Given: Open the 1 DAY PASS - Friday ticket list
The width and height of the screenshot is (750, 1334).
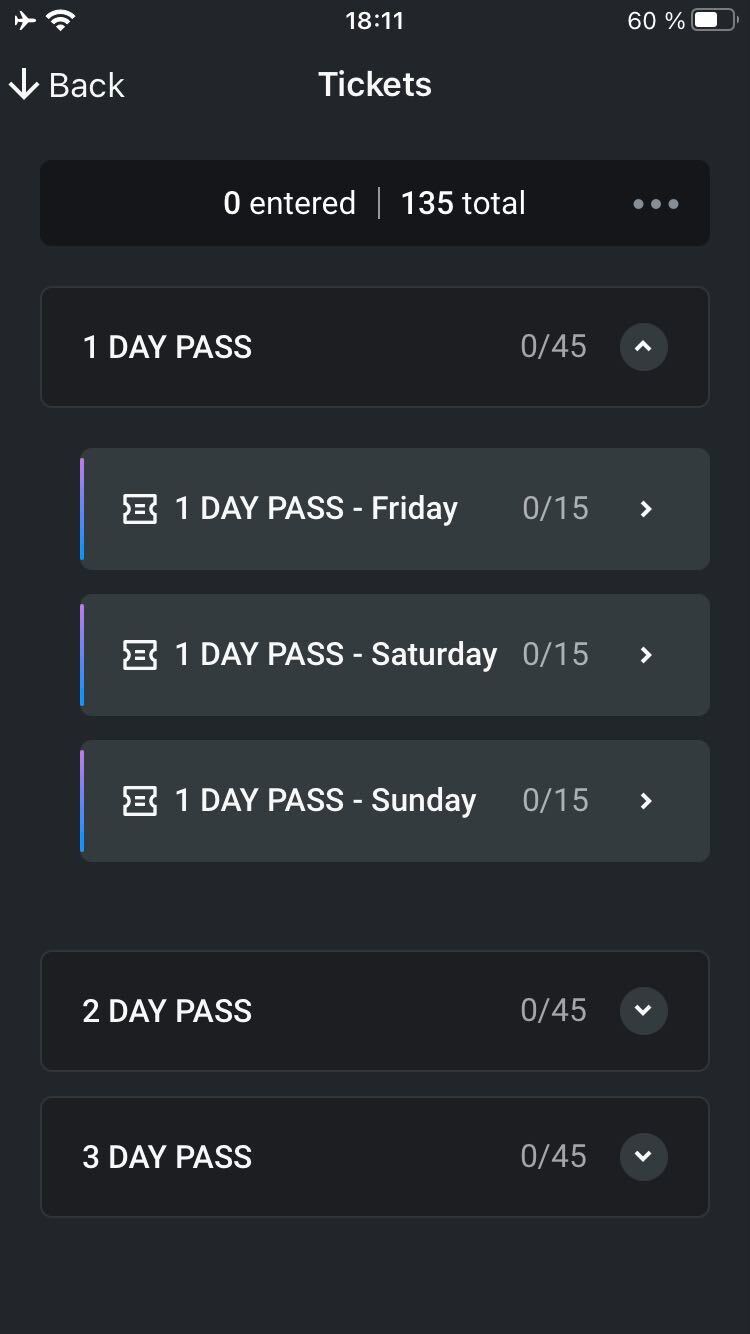Looking at the screenshot, I should click(x=395, y=509).
